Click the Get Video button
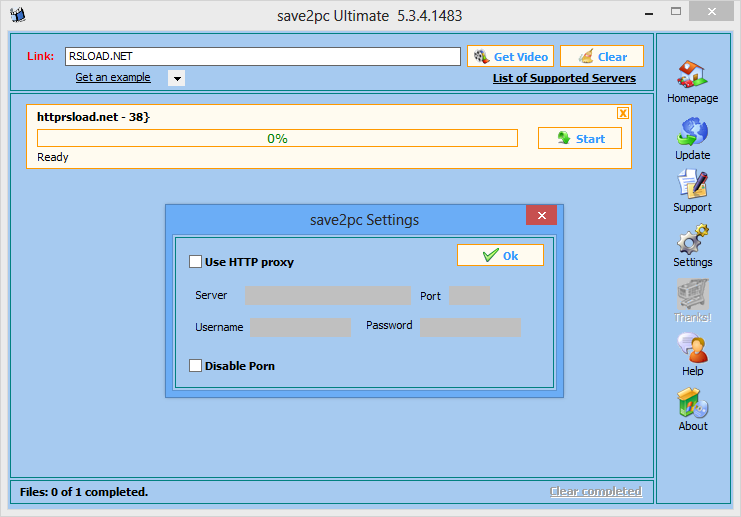This screenshot has height=517, width=741. pyautogui.click(x=510, y=57)
